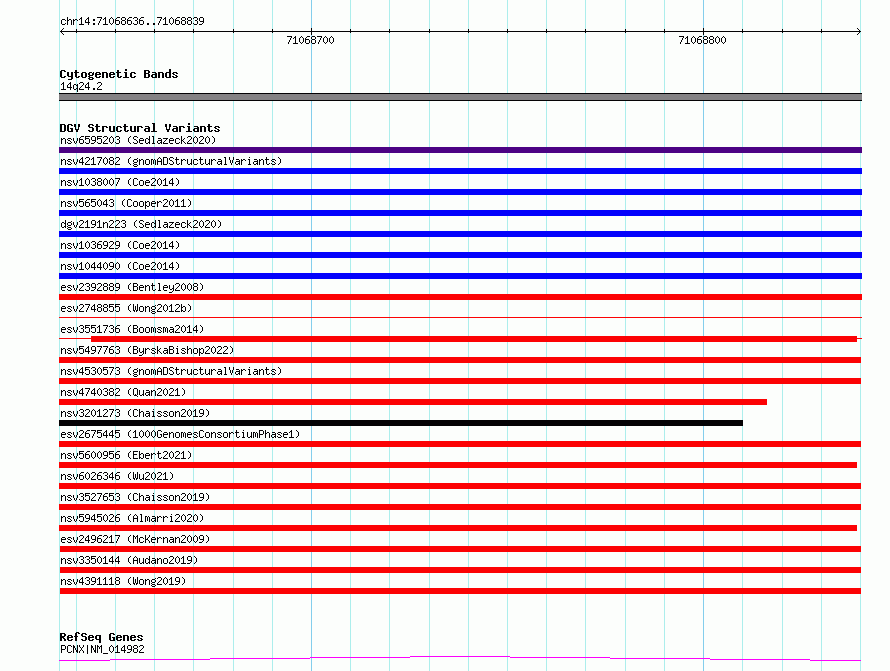Screen dimensions: 890x671
Task: Open esv3551736 (Boomsma2014) label
Action: (x=132, y=329)
